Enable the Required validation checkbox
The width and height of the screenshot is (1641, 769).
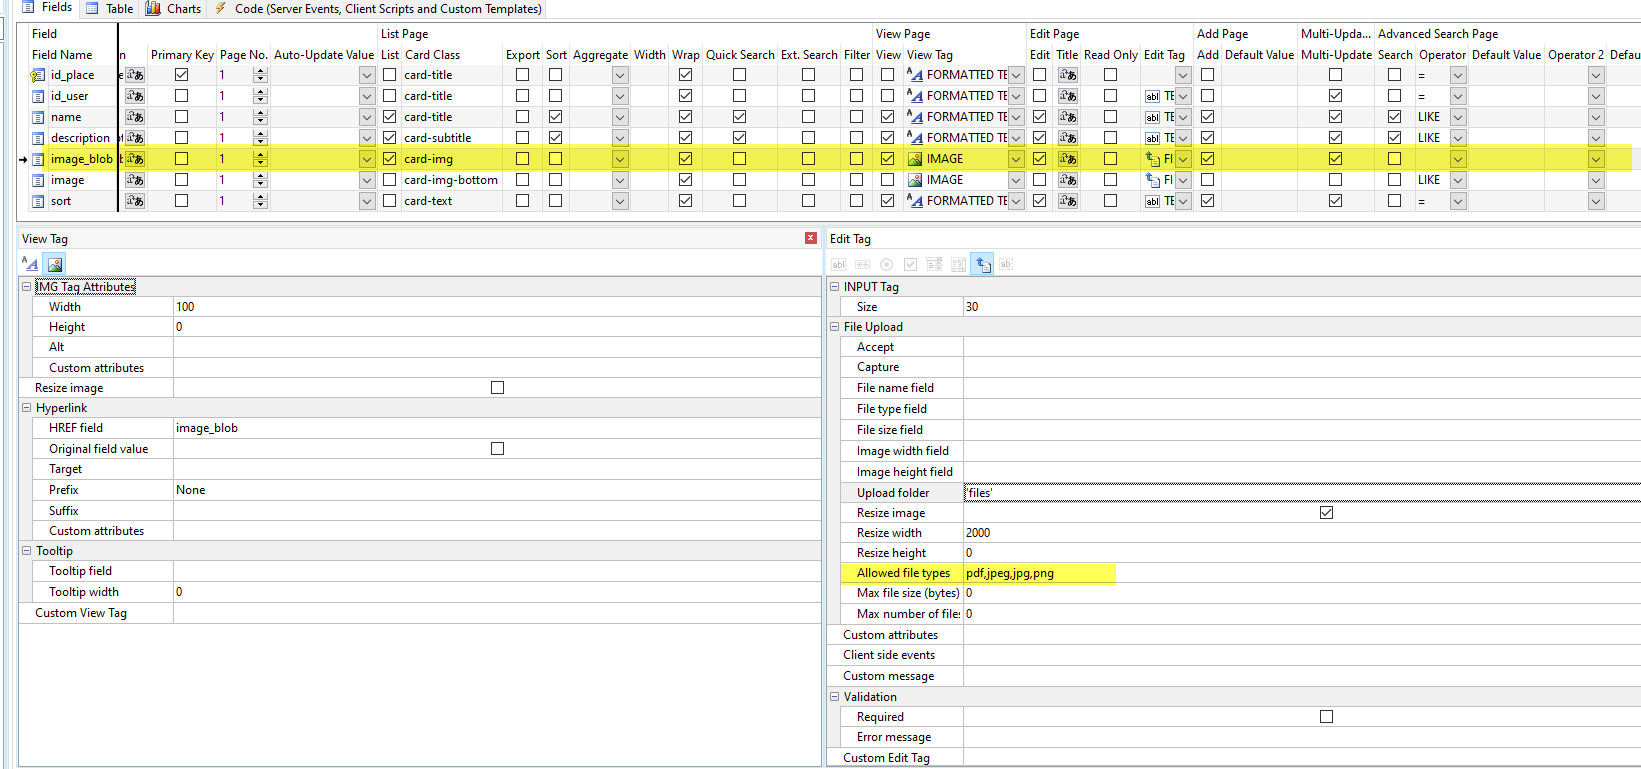(1326, 716)
